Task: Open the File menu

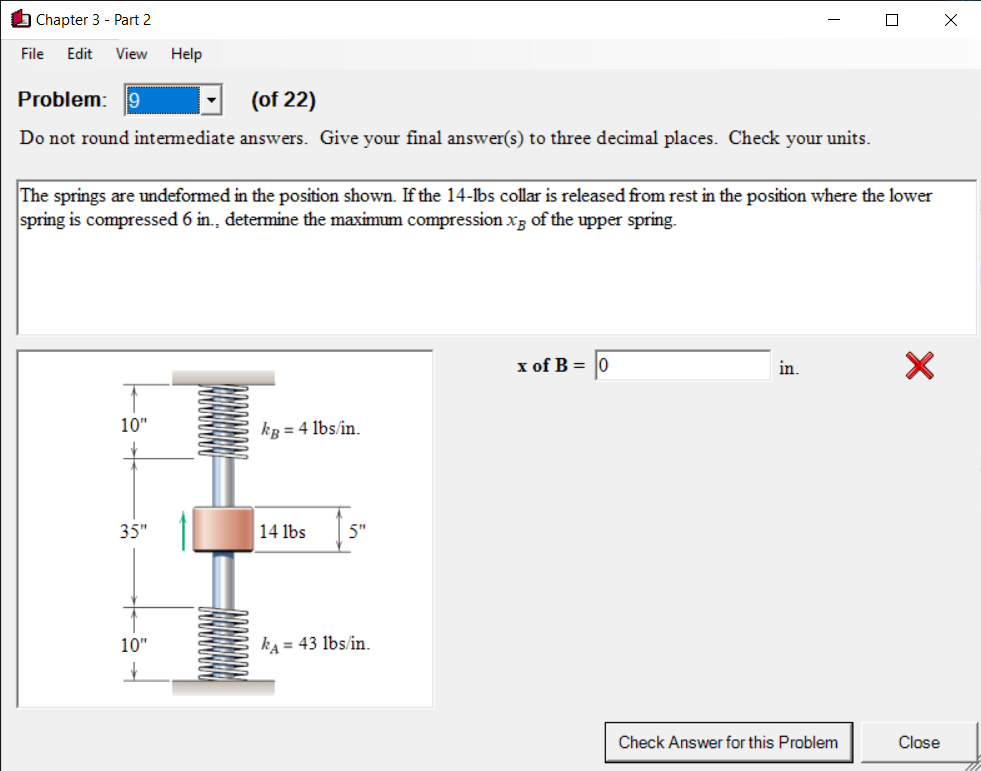Action: tap(31, 54)
